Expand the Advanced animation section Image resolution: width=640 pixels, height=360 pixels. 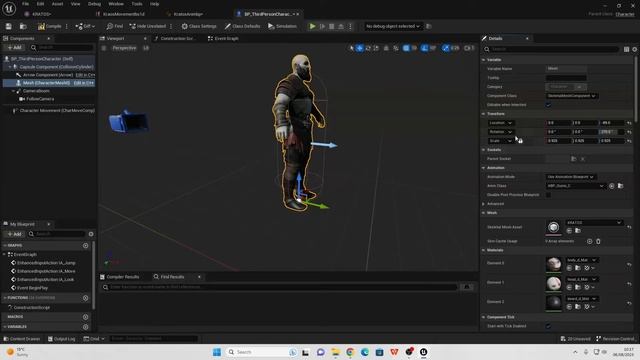[483, 204]
